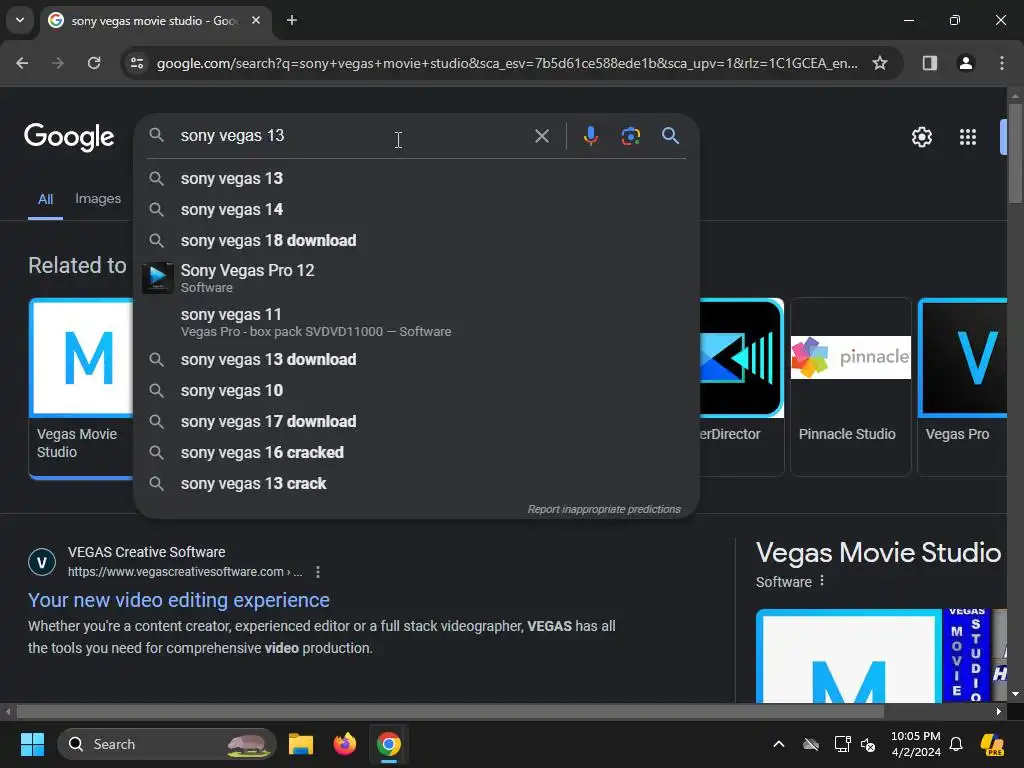Open the Pinnacle Studio related card
The height and width of the screenshot is (768, 1024).
tap(850, 387)
